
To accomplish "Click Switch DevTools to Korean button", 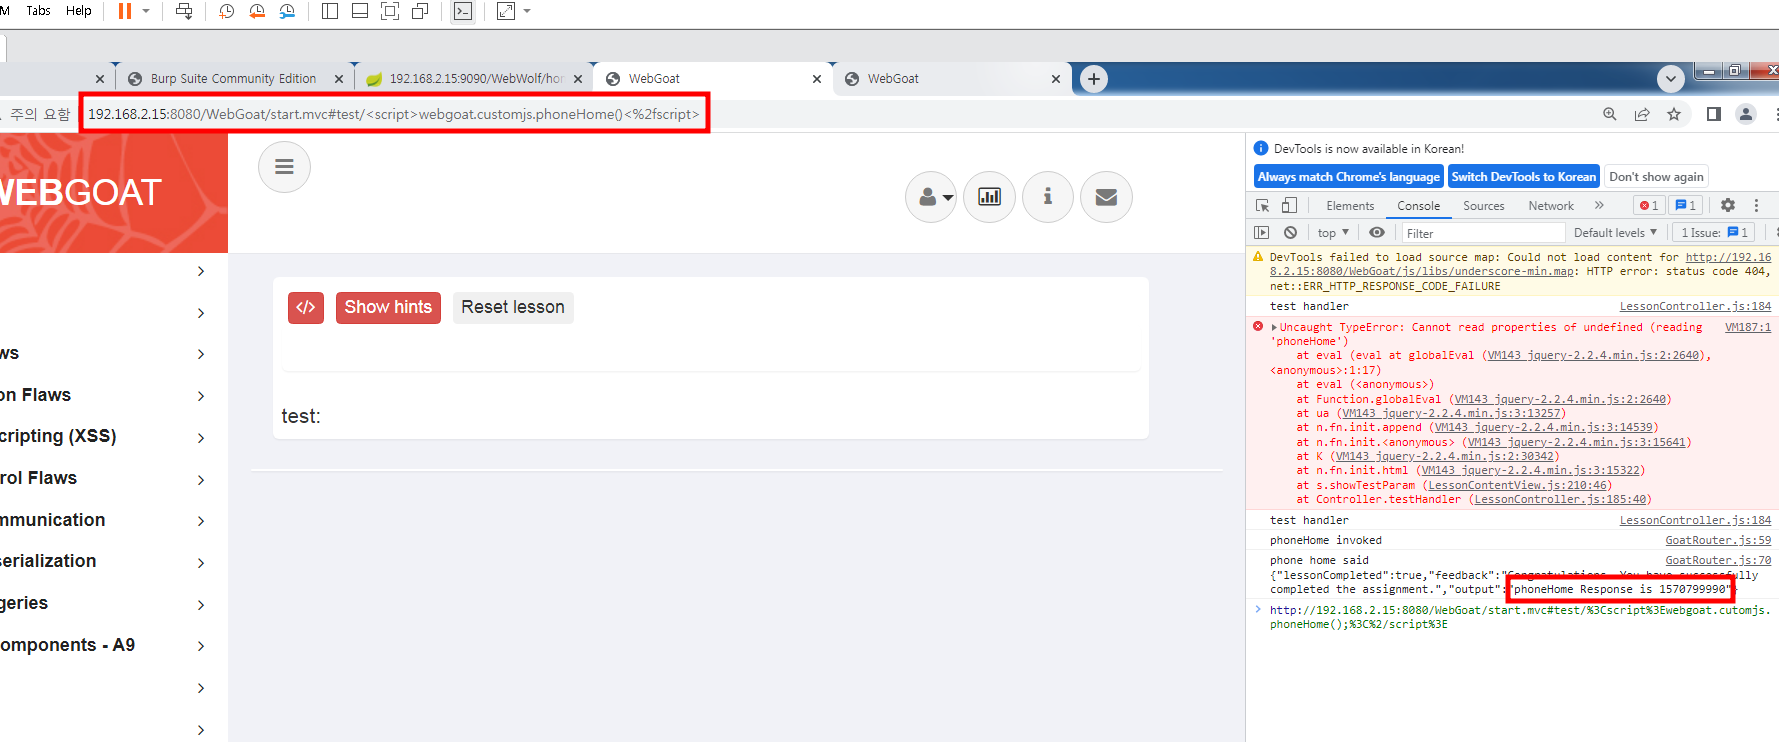I will pos(1524,177).
